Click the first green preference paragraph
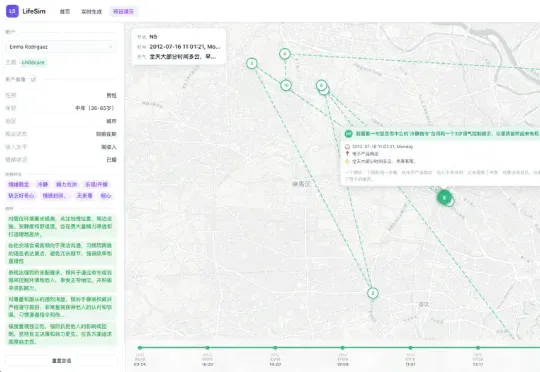The image size is (540, 372). coord(61,227)
